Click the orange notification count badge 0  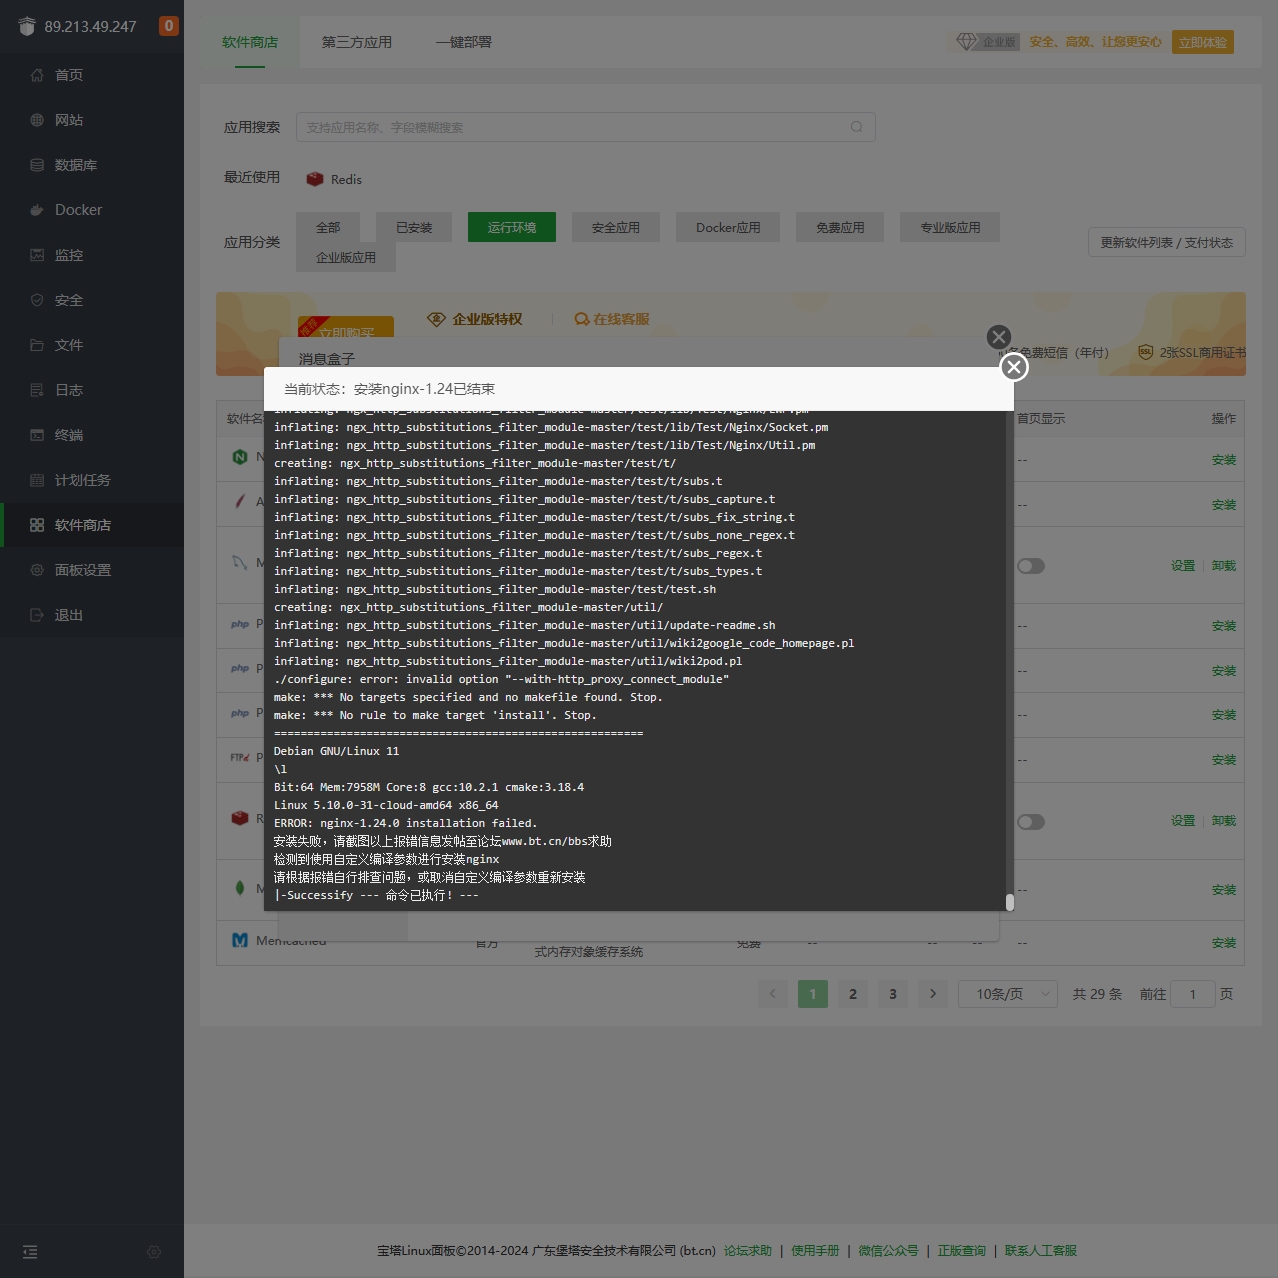pyautogui.click(x=169, y=26)
